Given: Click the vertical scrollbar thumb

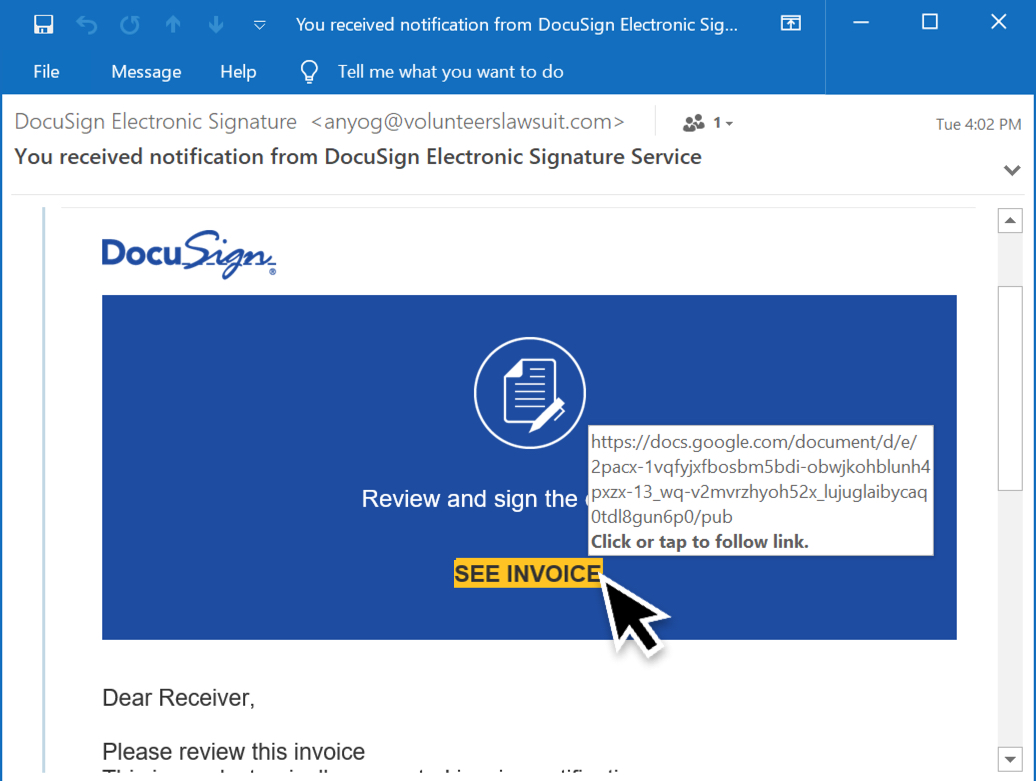Looking at the screenshot, I should [1010, 389].
